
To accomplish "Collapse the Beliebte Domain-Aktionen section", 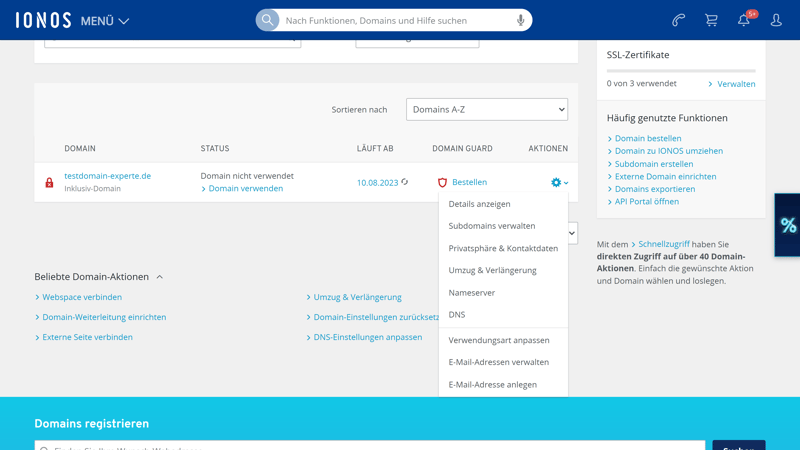I will pos(159,277).
